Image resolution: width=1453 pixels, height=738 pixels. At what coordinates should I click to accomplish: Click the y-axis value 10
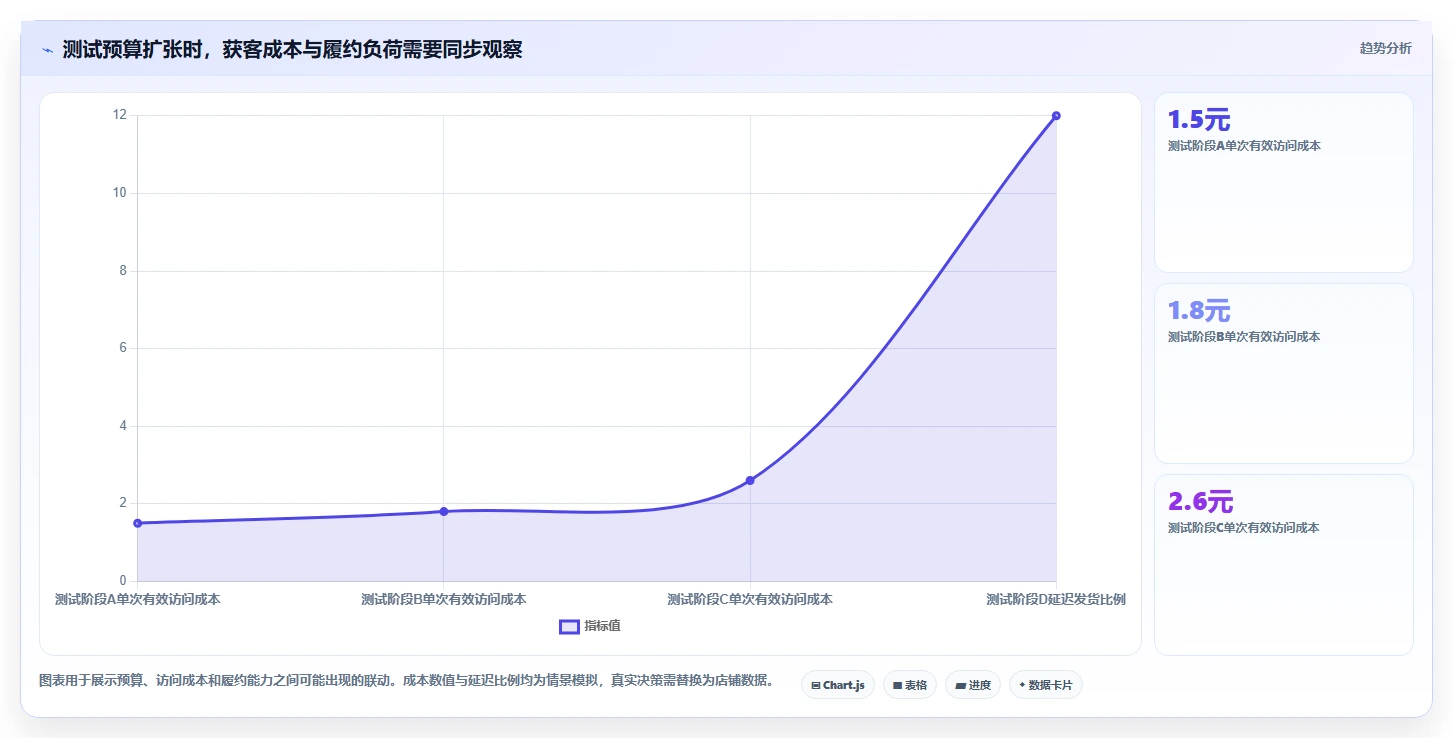120,193
